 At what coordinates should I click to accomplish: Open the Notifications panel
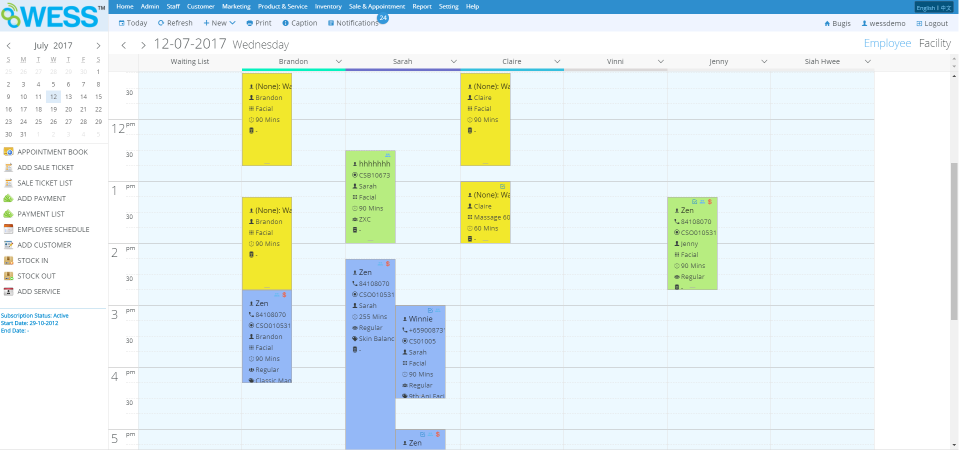pyautogui.click(x=353, y=23)
